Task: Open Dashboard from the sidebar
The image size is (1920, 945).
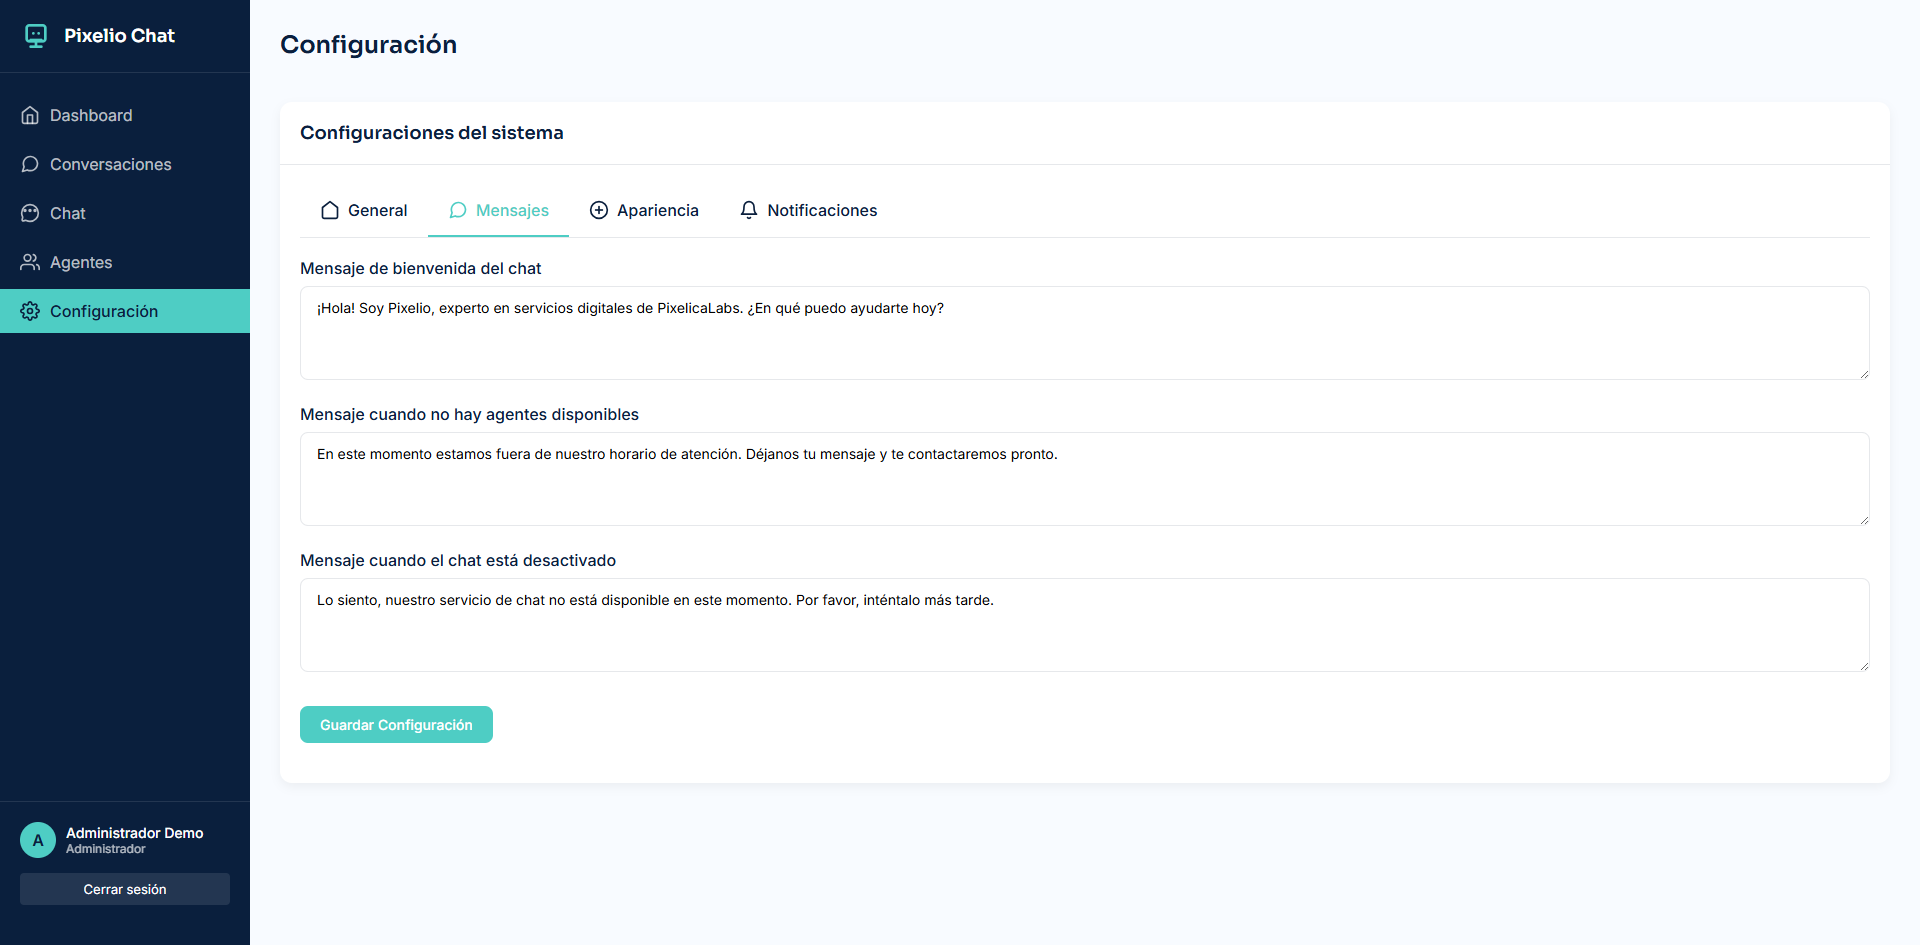Action: [x=125, y=115]
